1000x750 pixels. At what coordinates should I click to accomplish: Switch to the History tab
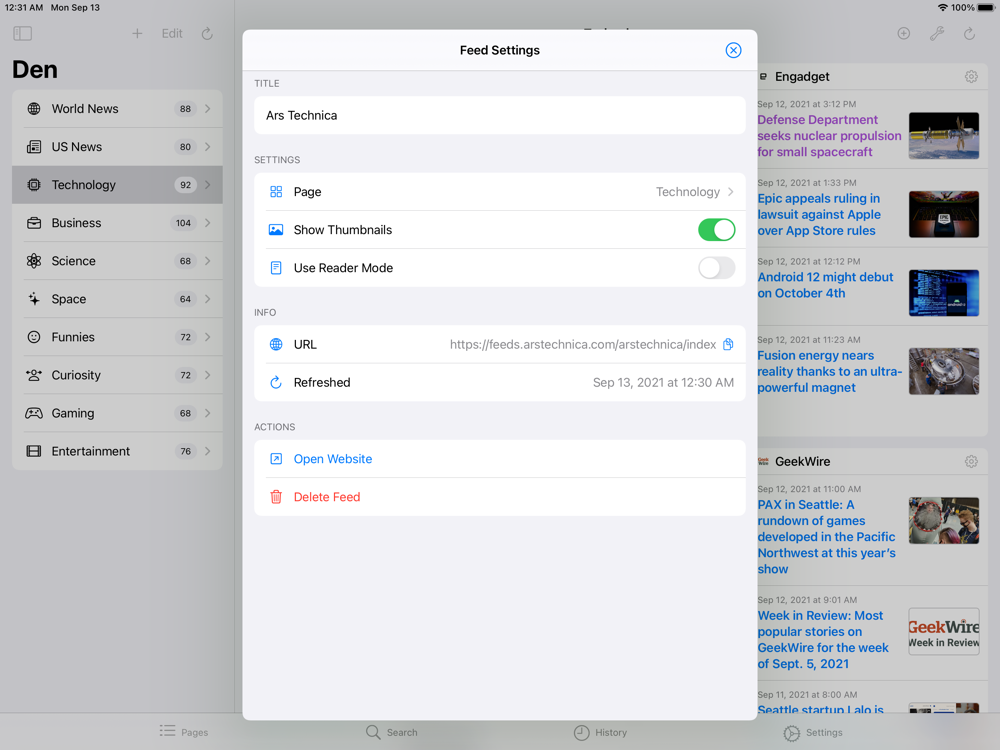pyautogui.click(x=600, y=732)
